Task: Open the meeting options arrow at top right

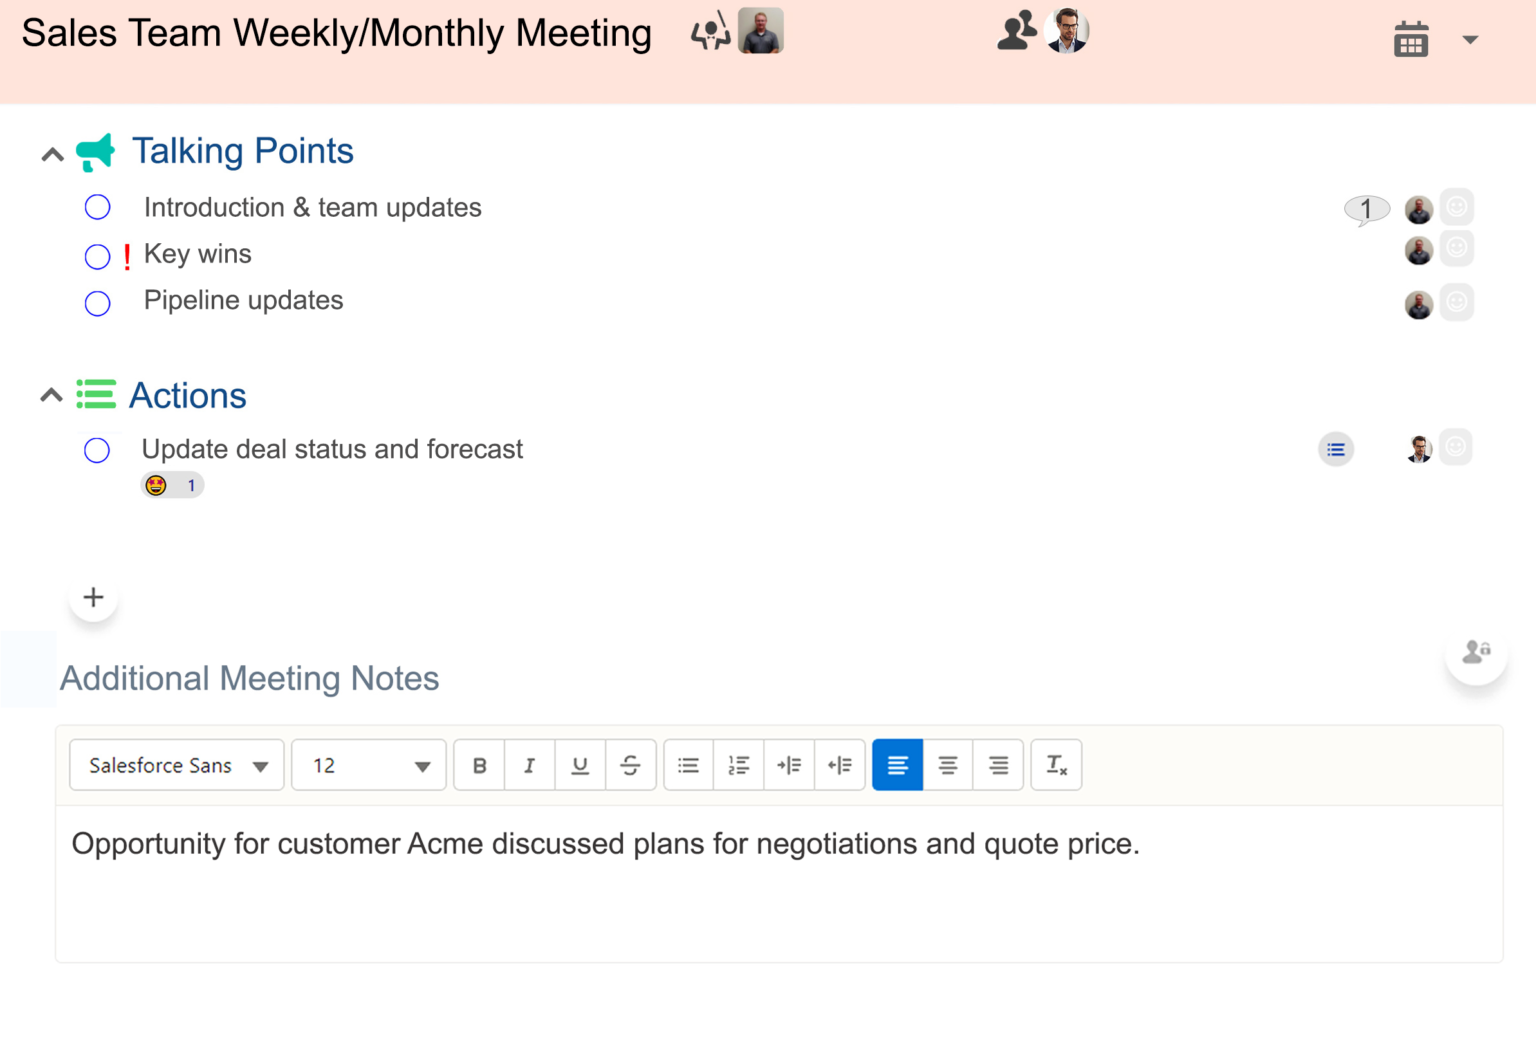Action: click(x=1470, y=39)
